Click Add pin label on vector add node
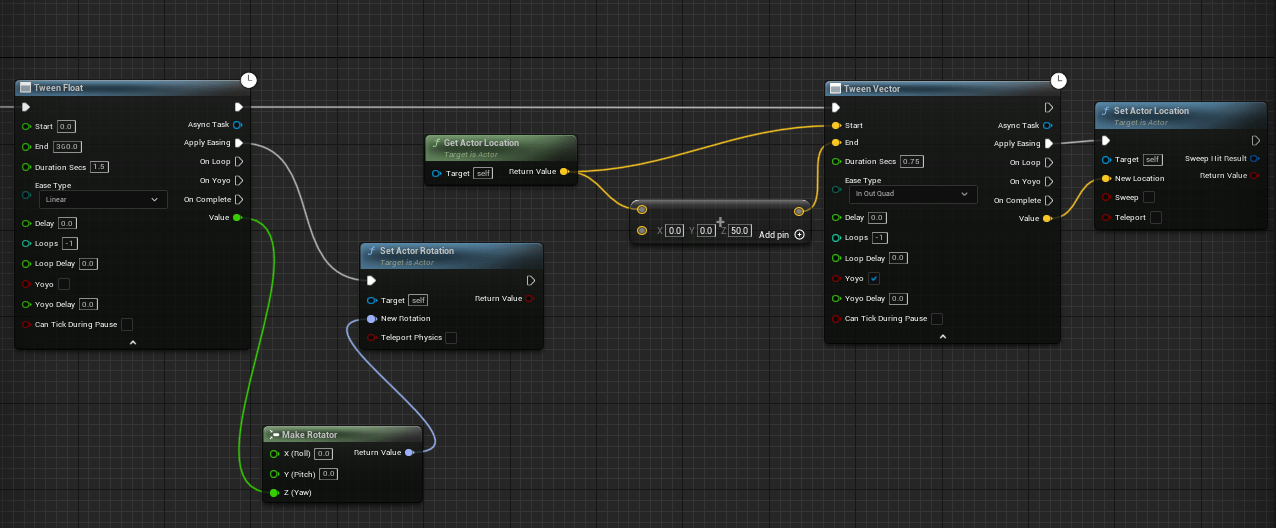The image size is (1276, 528). 775,234
